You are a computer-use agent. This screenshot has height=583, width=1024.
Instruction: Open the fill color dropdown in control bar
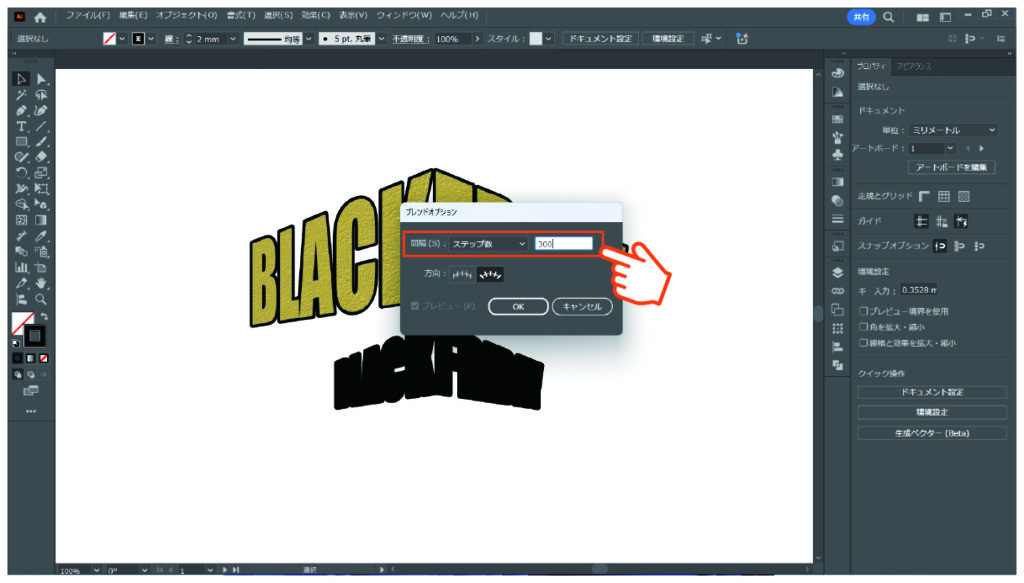(x=121, y=39)
